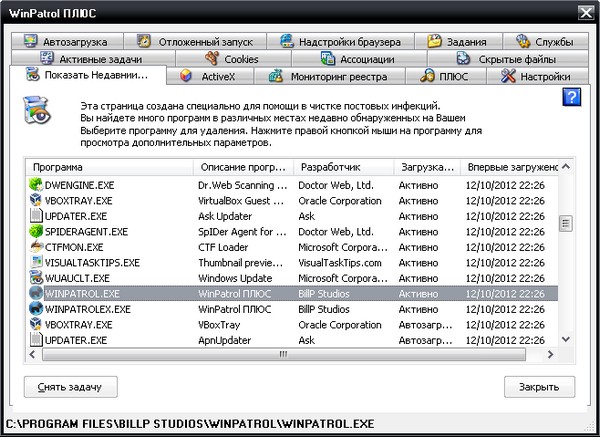Click the VISUALTASKTIPS.EXE program icon
Viewport: 600px width, 437px height.
point(37,262)
